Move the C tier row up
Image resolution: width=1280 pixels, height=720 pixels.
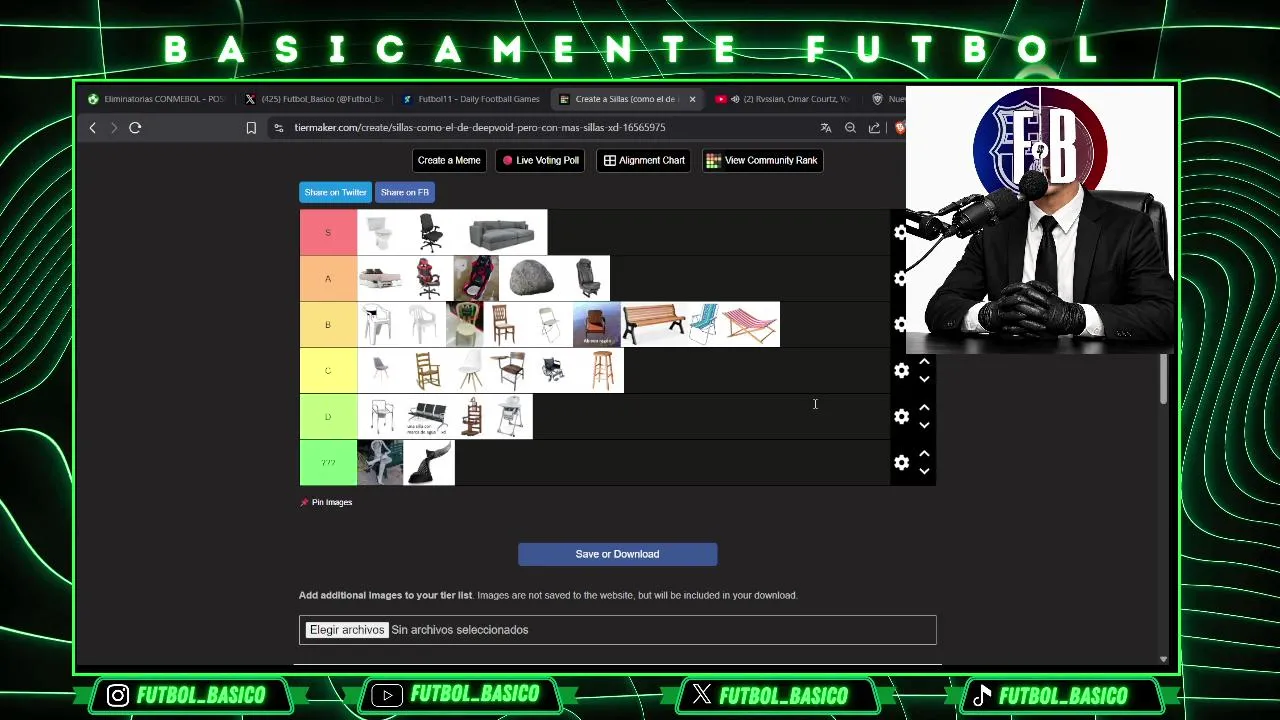(924, 362)
